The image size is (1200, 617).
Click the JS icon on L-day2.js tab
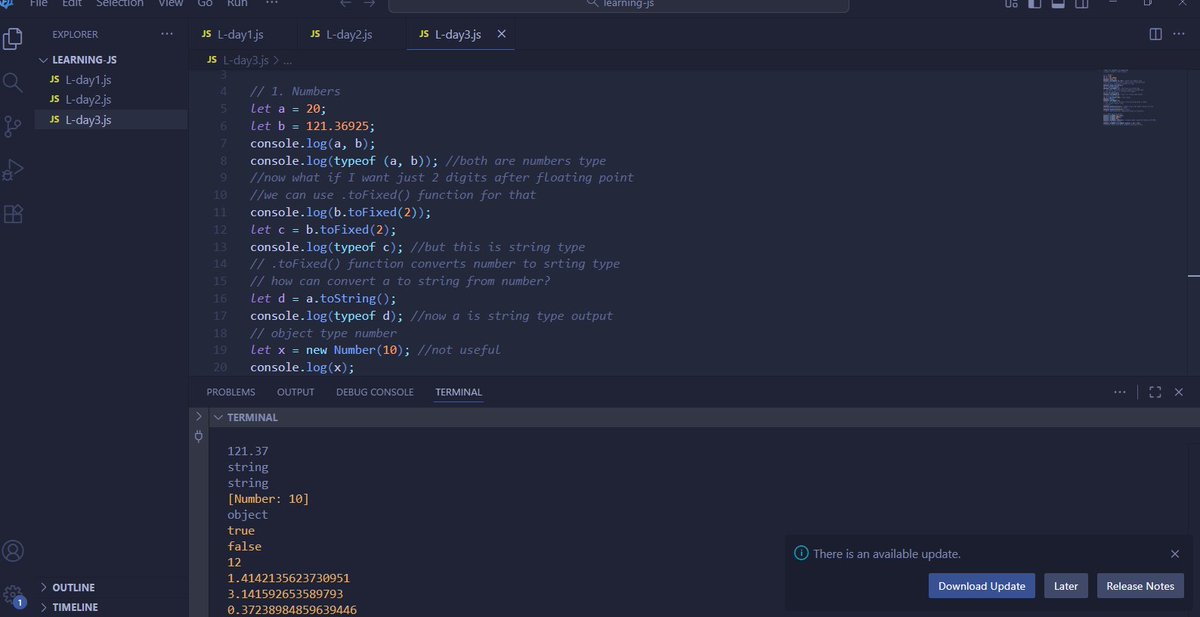[316, 34]
